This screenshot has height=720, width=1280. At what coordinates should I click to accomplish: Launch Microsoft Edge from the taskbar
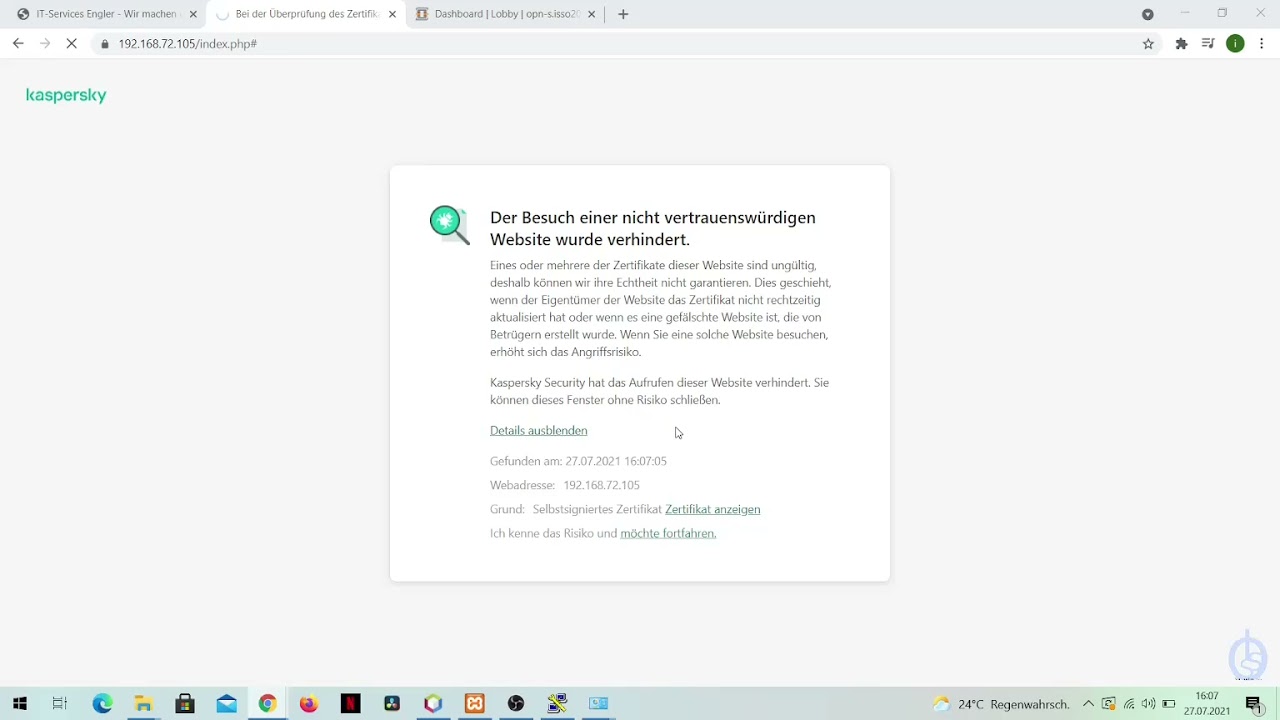click(102, 704)
